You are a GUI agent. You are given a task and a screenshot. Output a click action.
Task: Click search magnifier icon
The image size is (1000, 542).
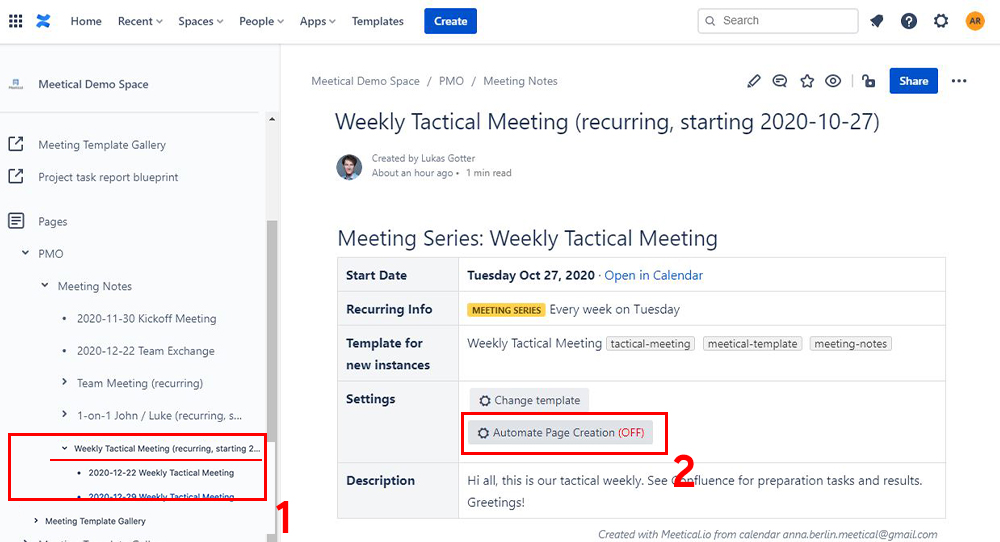coord(710,21)
